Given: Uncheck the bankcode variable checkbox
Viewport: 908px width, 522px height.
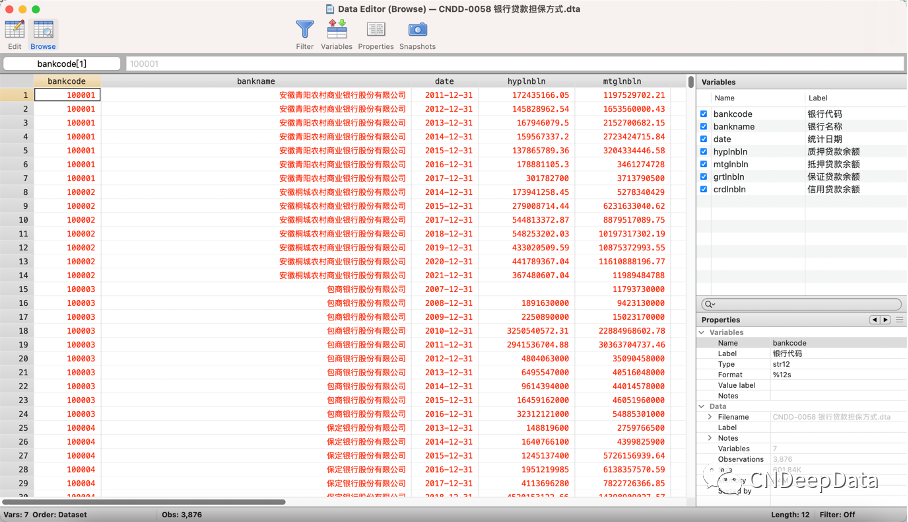Looking at the screenshot, I should pyautogui.click(x=704, y=114).
